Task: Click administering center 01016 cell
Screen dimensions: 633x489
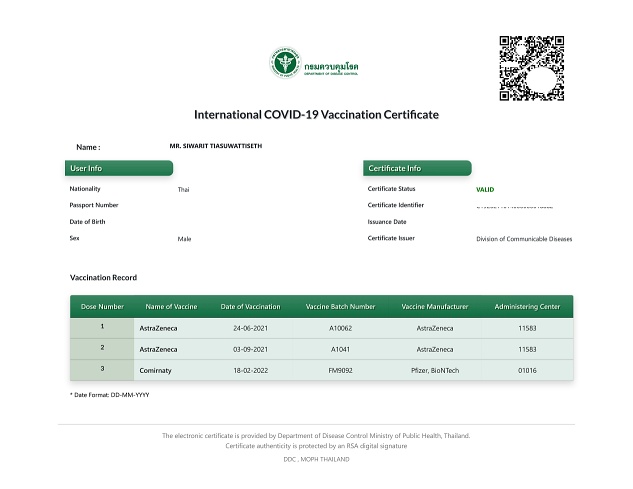Action: click(528, 370)
